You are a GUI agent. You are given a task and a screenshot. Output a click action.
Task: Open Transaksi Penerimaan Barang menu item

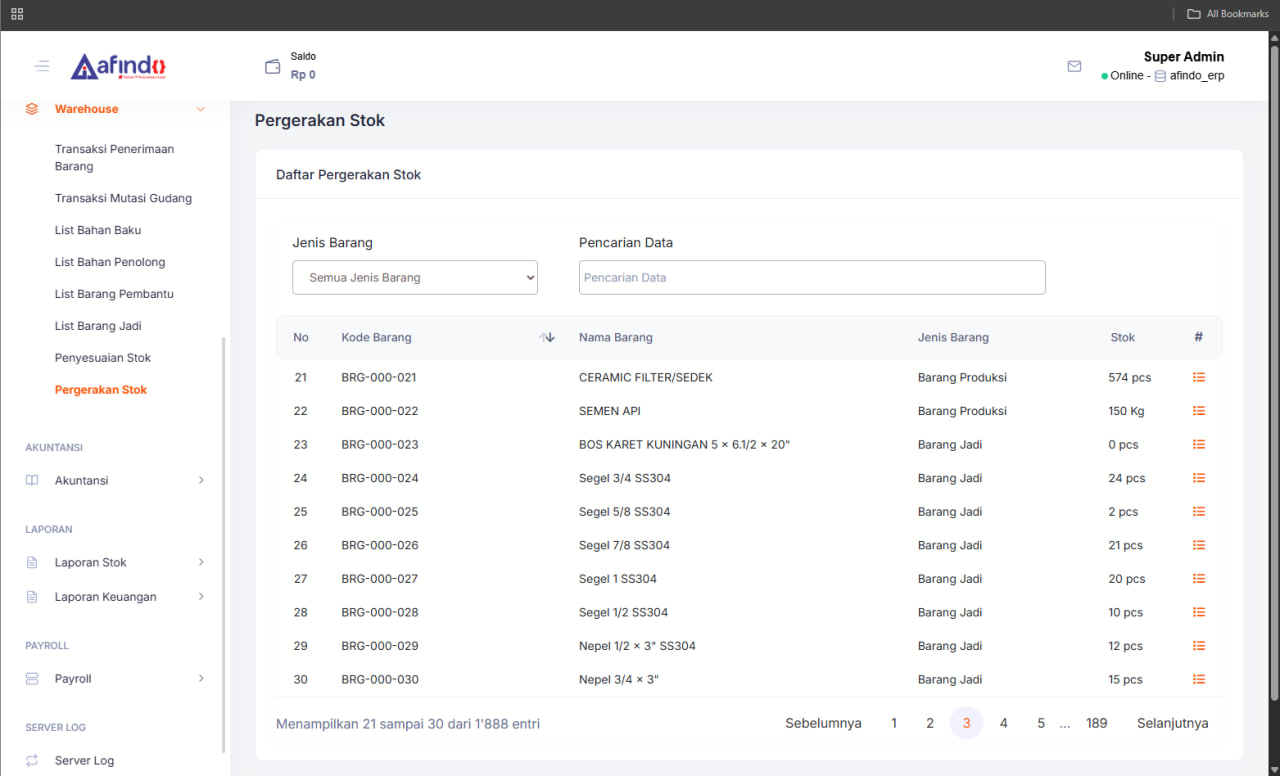click(x=114, y=158)
